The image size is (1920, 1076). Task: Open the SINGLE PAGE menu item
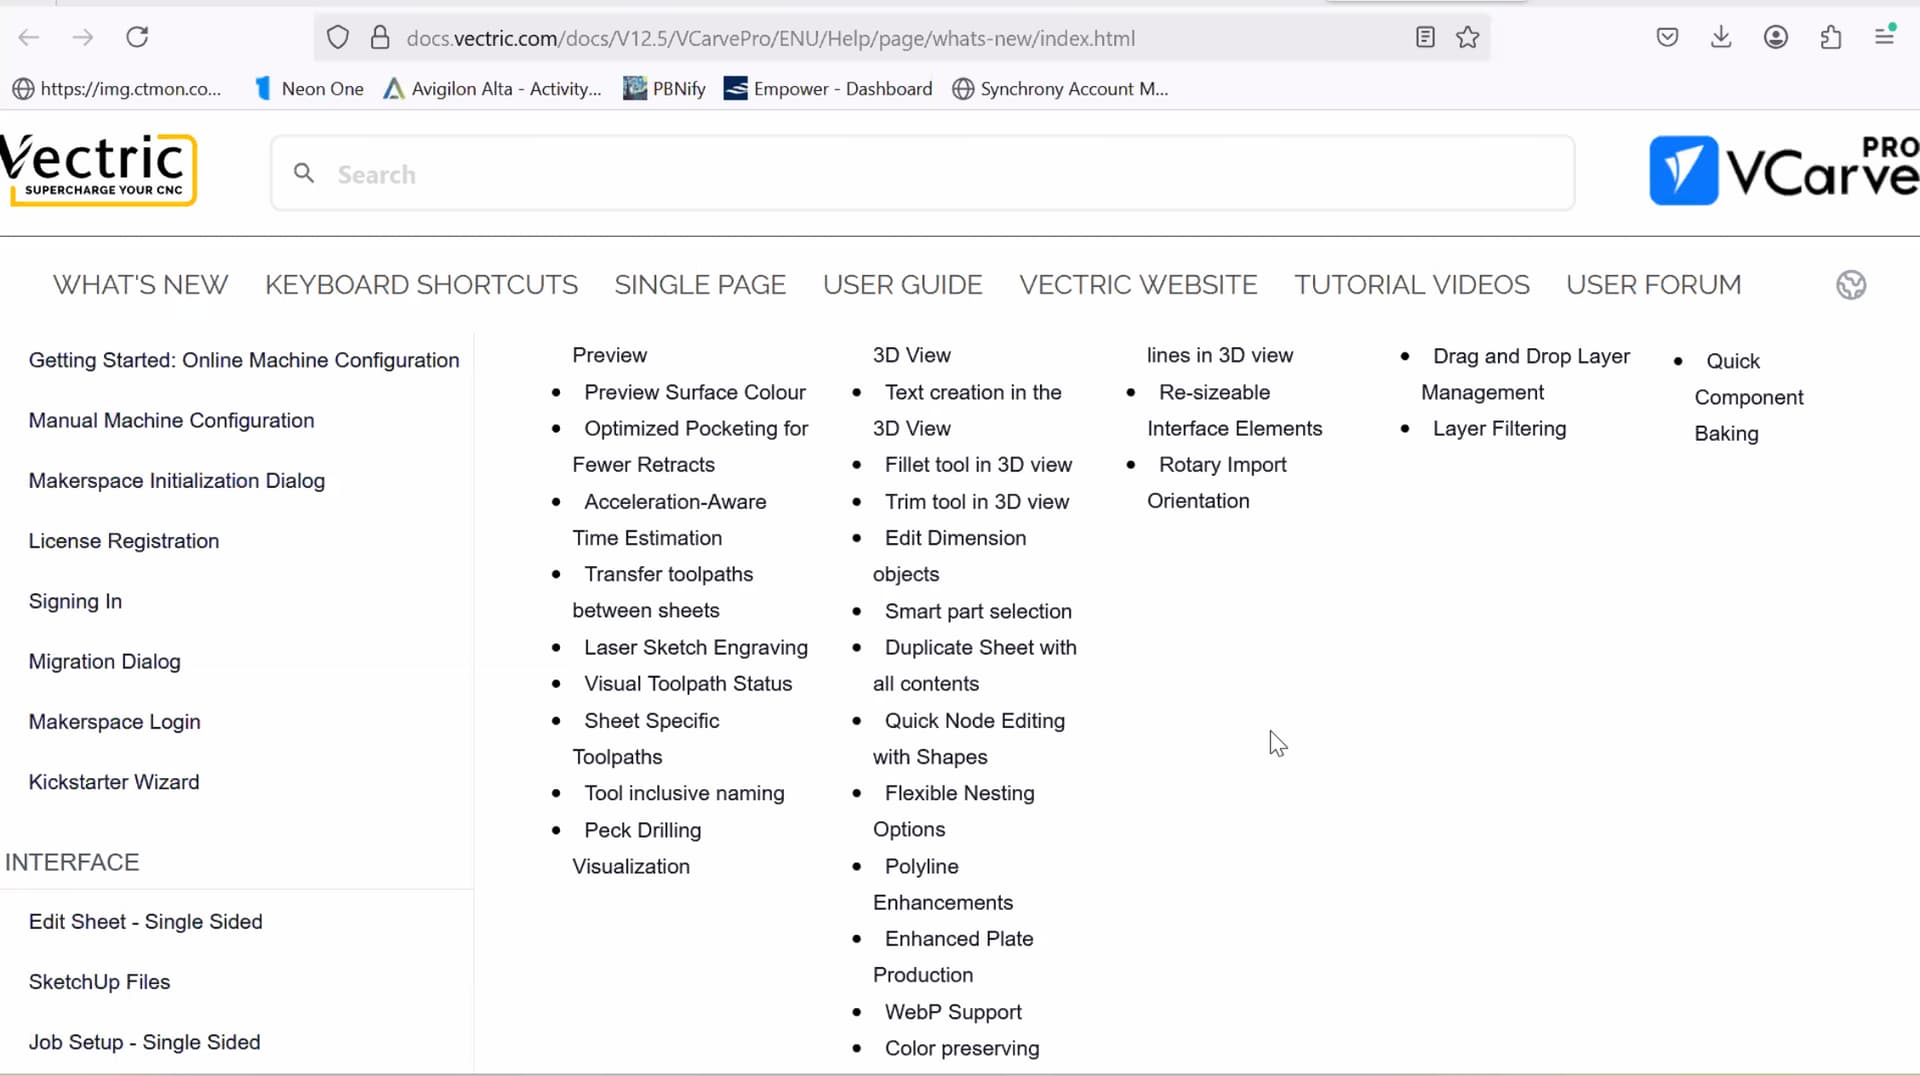click(700, 285)
